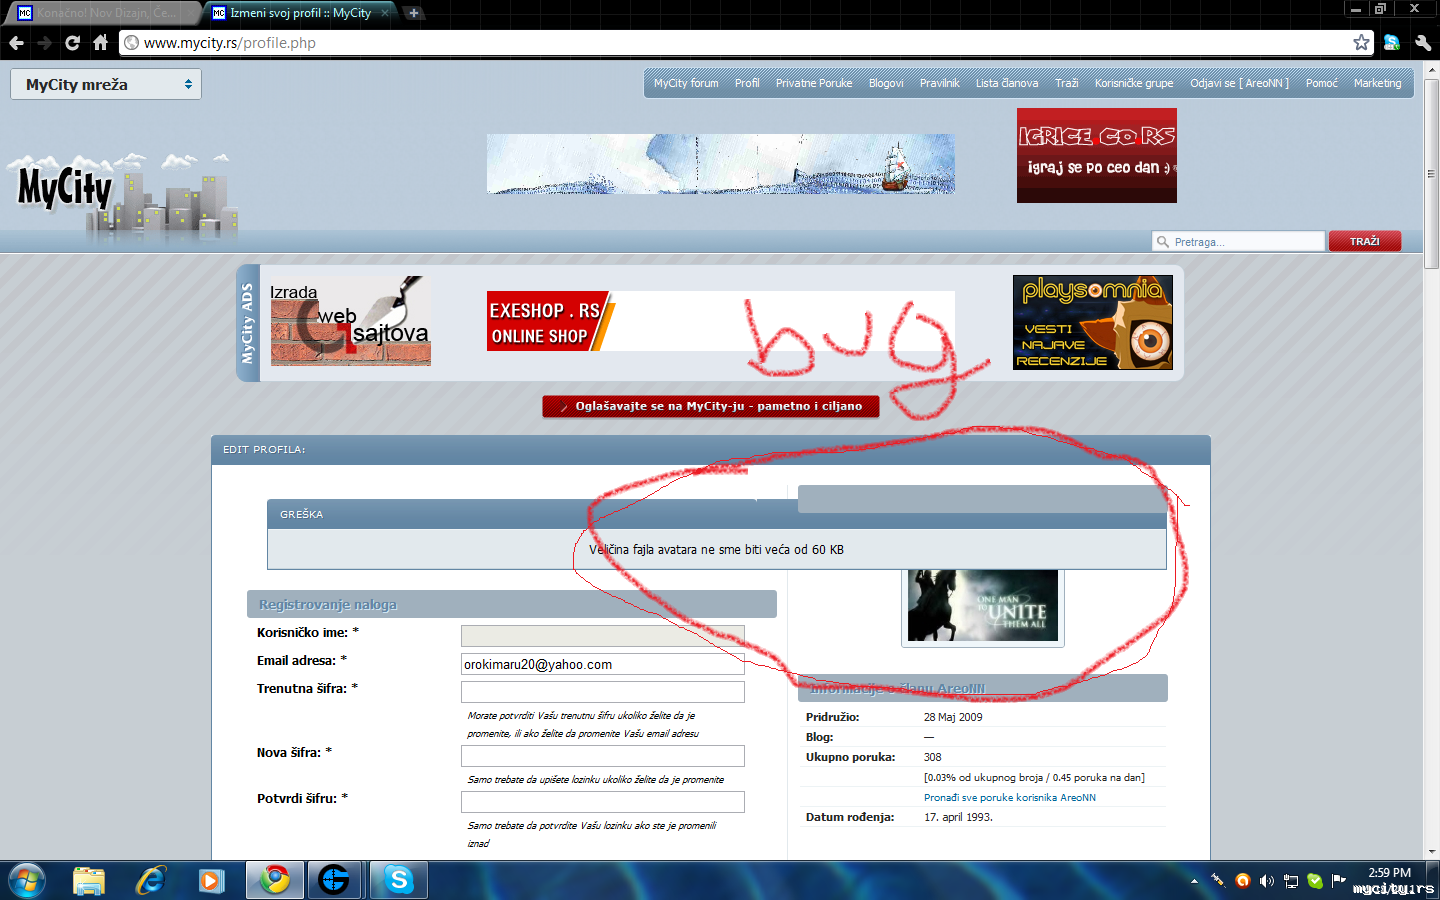Image resolution: width=1440 pixels, height=900 pixels.
Task: Show hidden system tray icons
Action: tap(1194, 881)
